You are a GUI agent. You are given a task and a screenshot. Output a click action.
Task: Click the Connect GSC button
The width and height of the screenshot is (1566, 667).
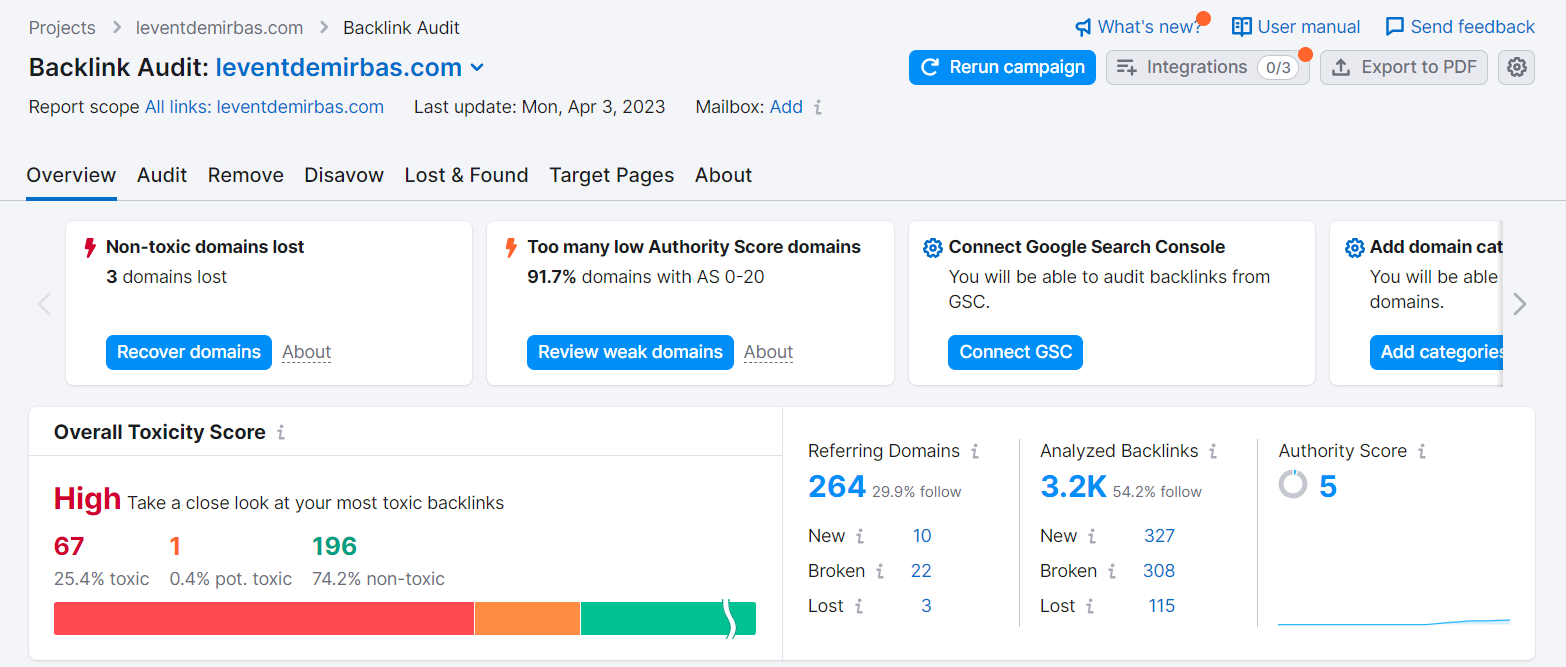(1015, 352)
